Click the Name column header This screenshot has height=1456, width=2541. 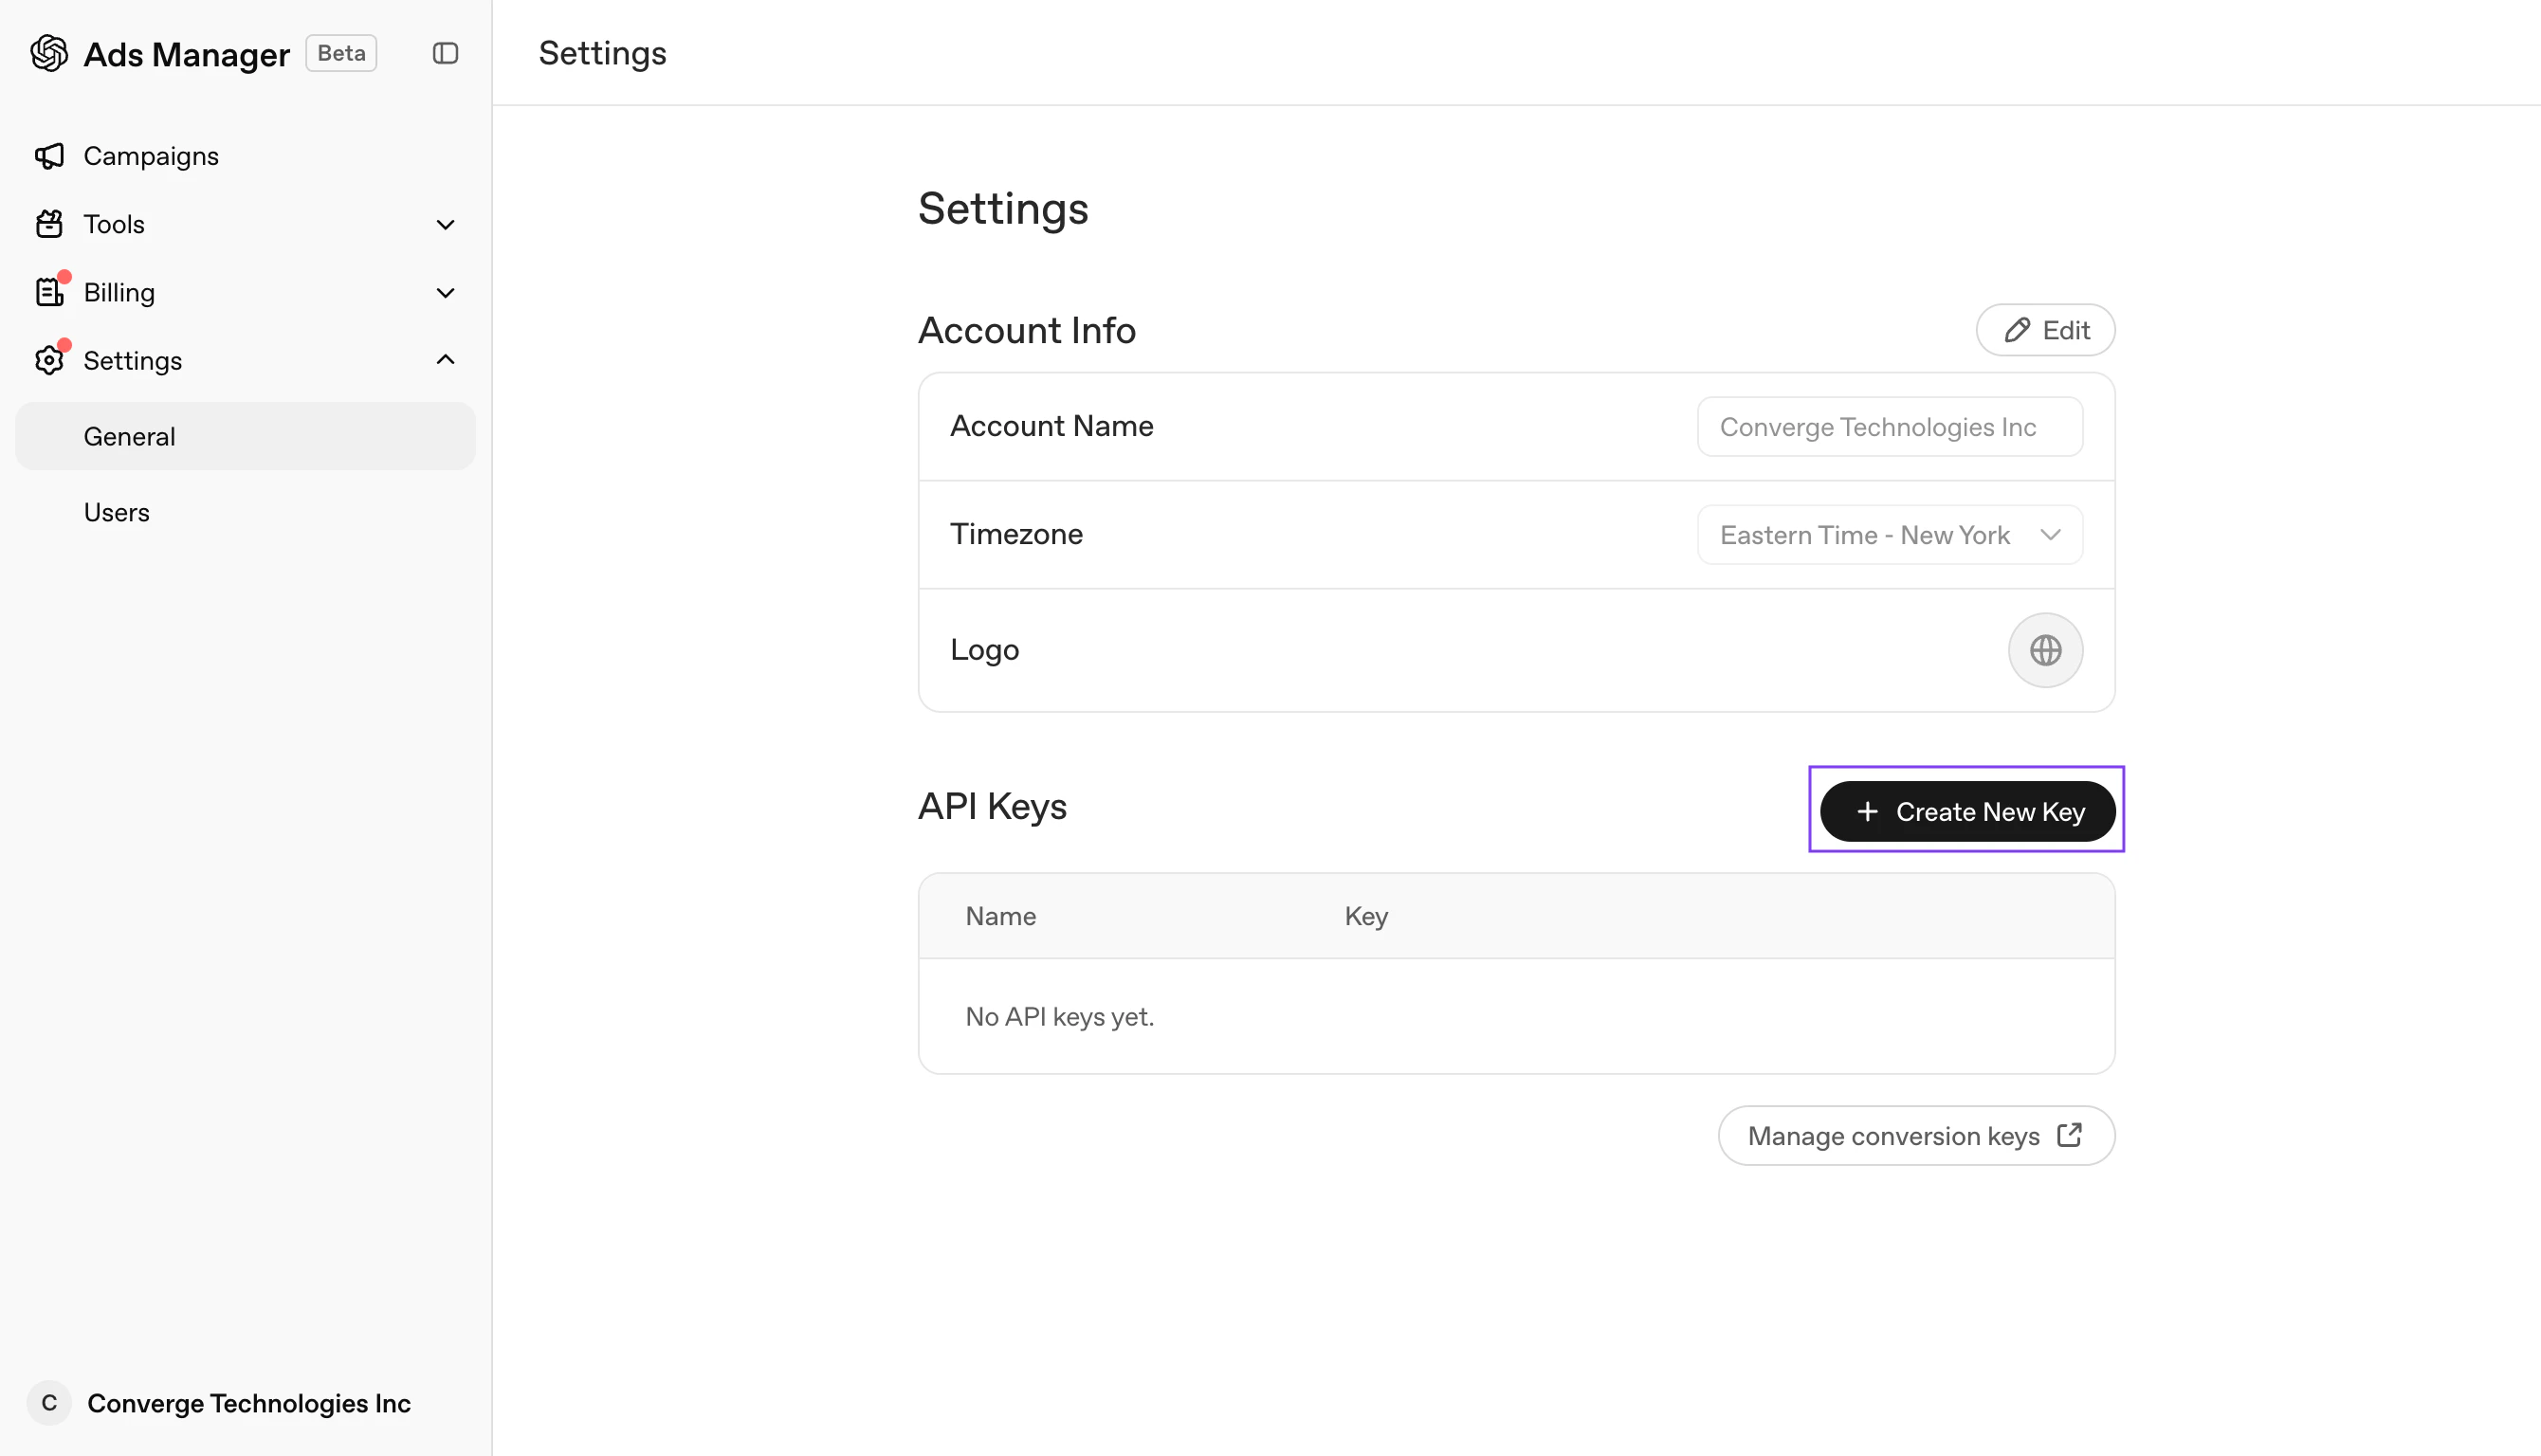point(1000,916)
